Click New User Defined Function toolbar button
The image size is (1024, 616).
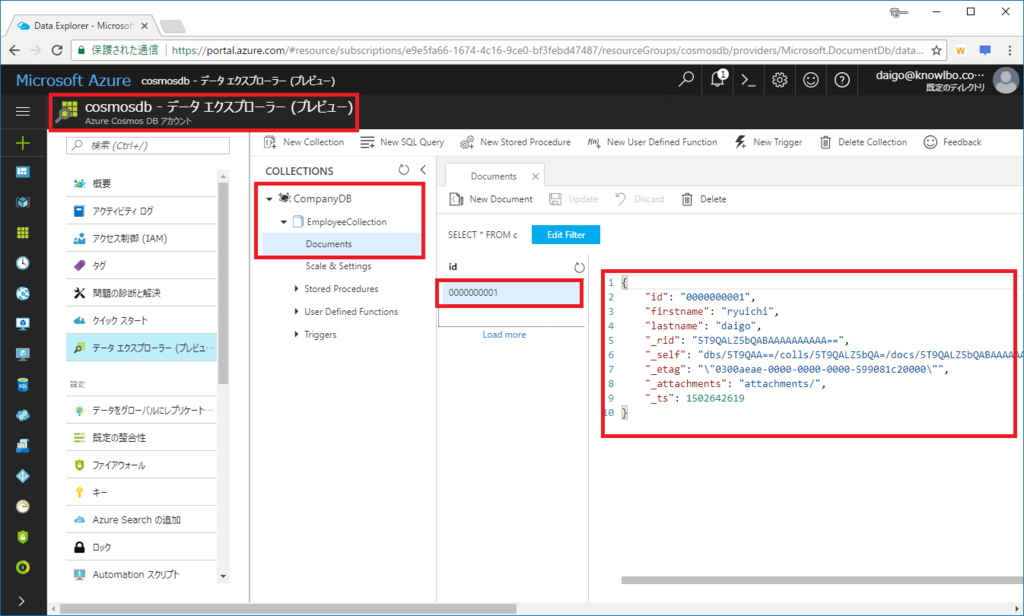click(x=652, y=142)
